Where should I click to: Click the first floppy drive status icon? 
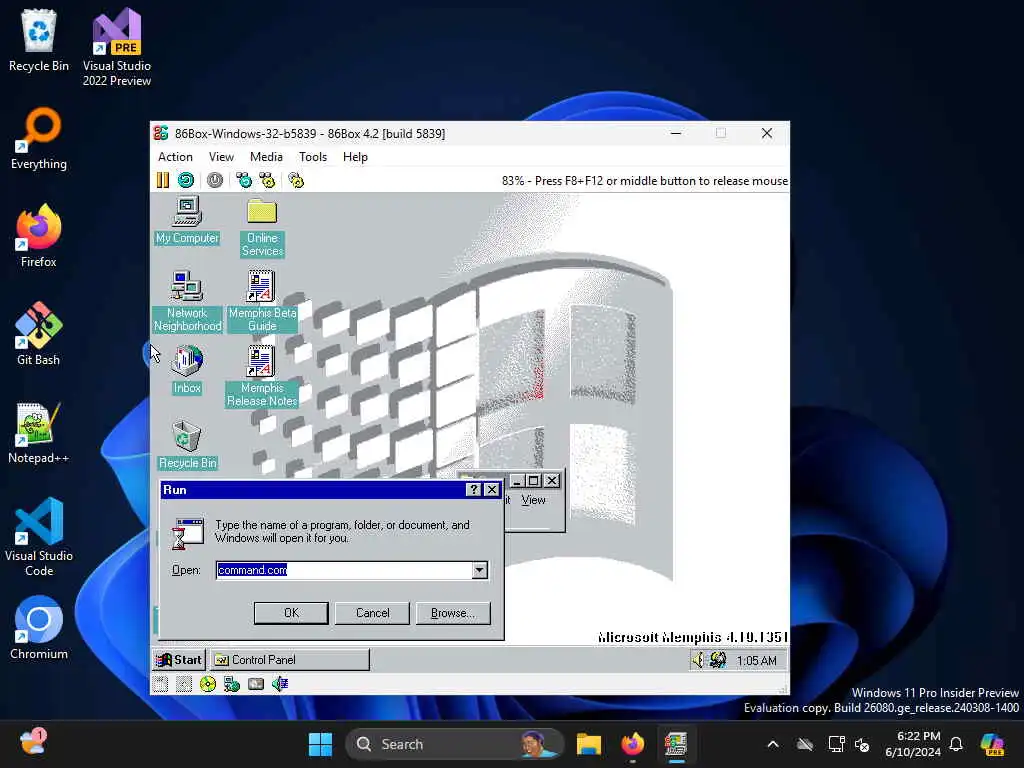pyautogui.click(x=161, y=684)
